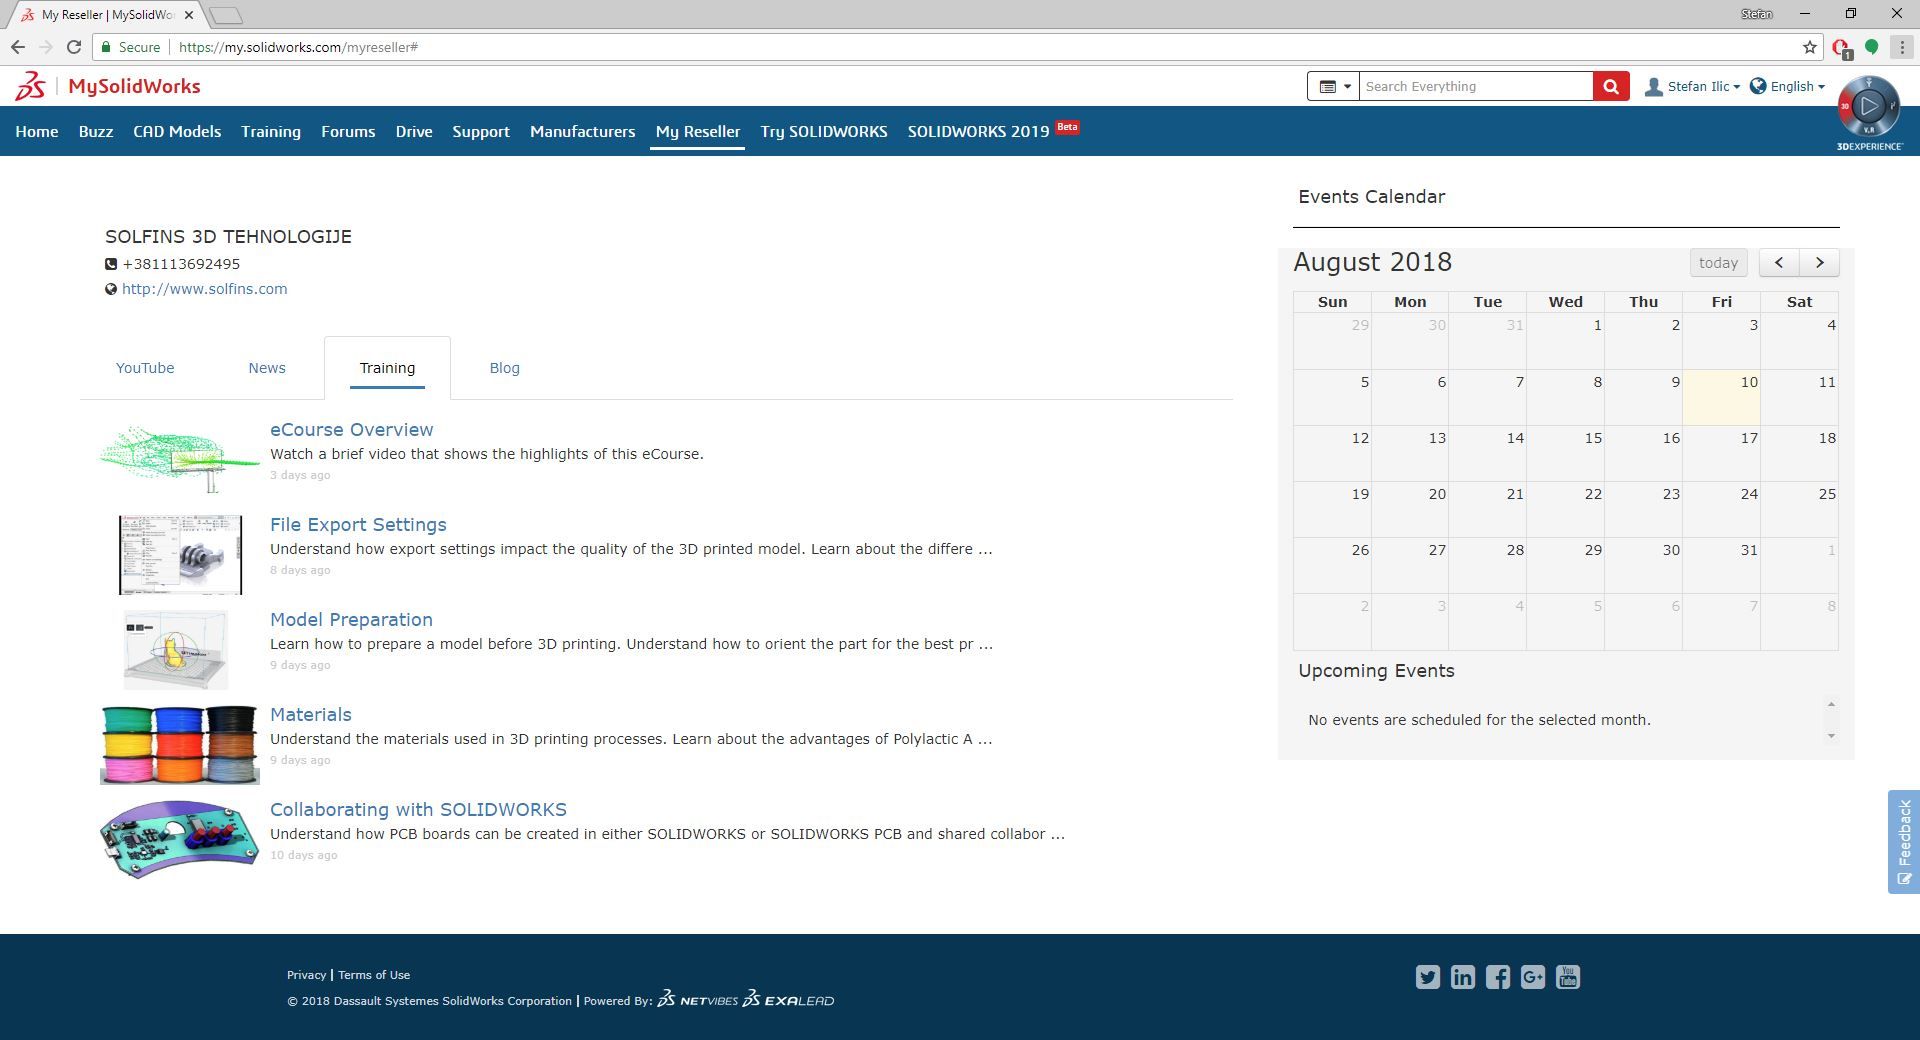Advance the calendar to next month
The image size is (1920, 1040).
(1819, 262)
